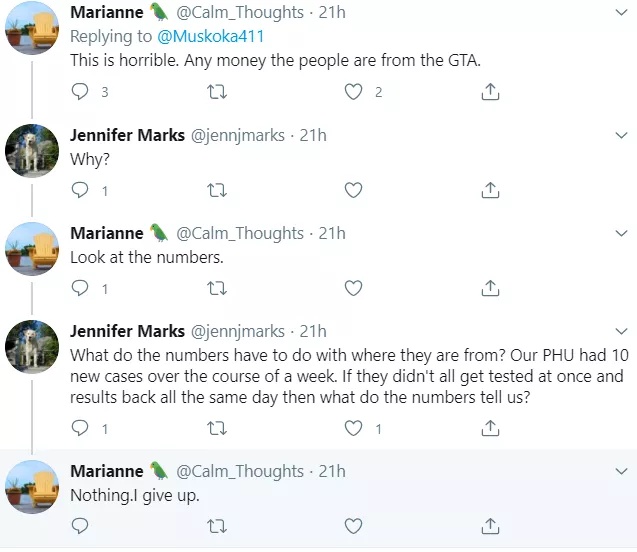The image size is (637, 552).
Task: Like Jennifer's tweet about PHU cases
Action: [353, 428]
